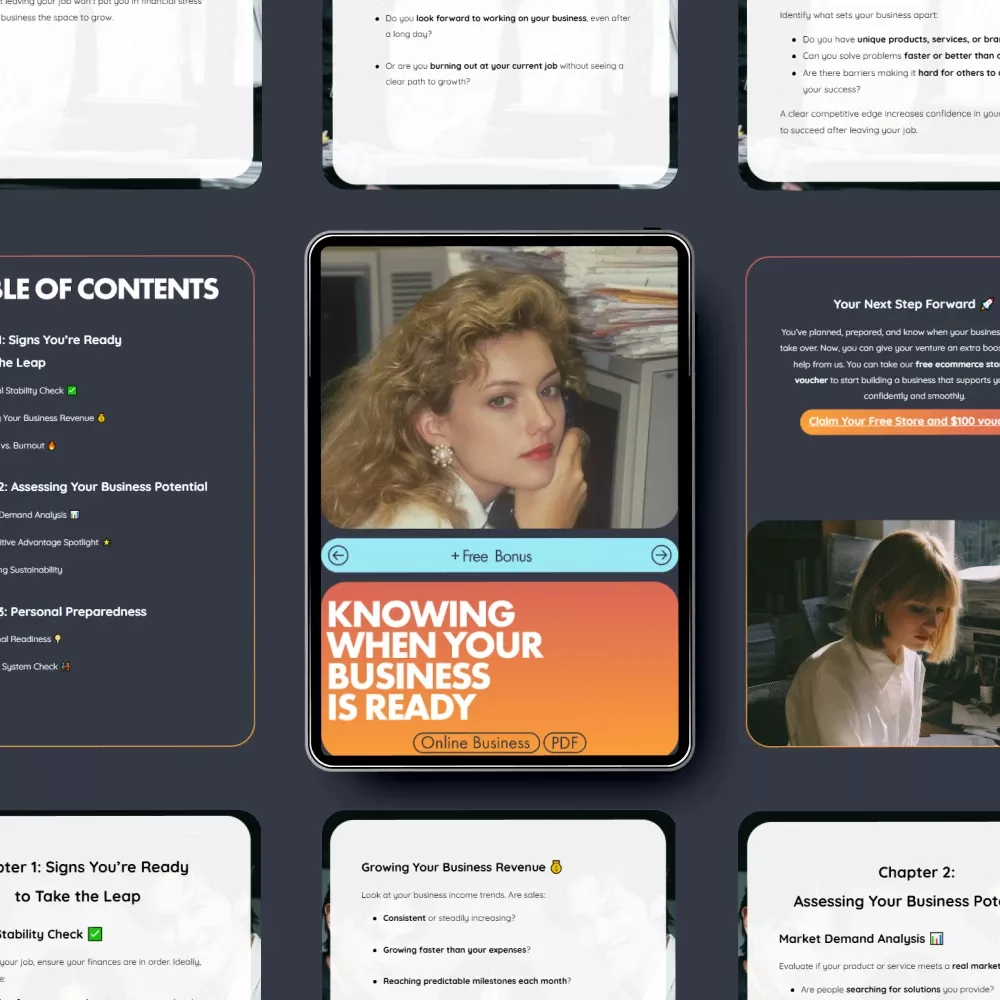Click Claim Your Free Store link
Image resolution: width=1000 pixels, height=1000 pixels.
coord(902,421)
